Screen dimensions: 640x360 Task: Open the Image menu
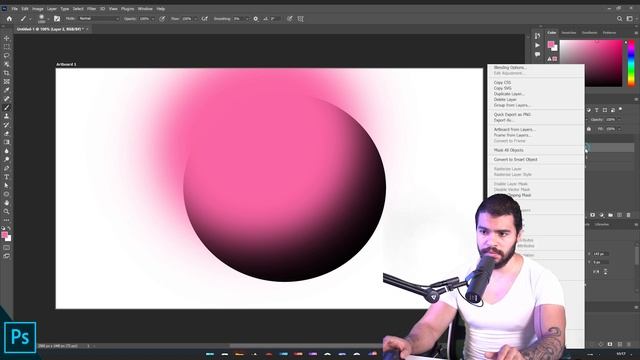[x=38, y=9]
